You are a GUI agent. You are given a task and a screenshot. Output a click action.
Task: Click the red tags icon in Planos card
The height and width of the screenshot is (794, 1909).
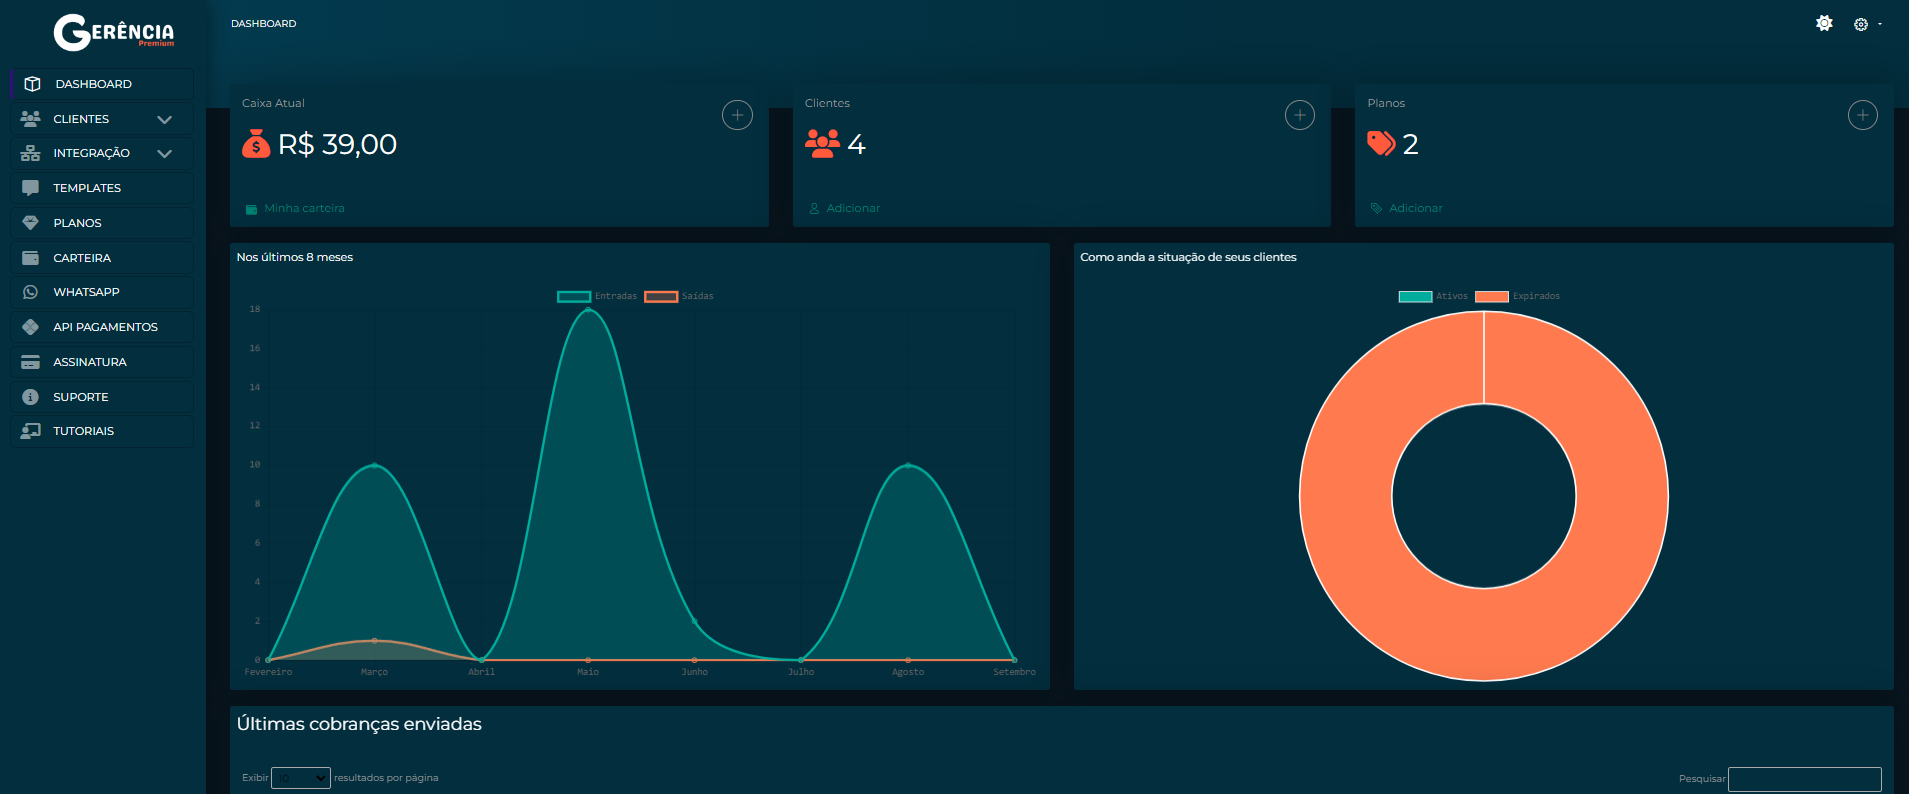[x=1381, y=144]
